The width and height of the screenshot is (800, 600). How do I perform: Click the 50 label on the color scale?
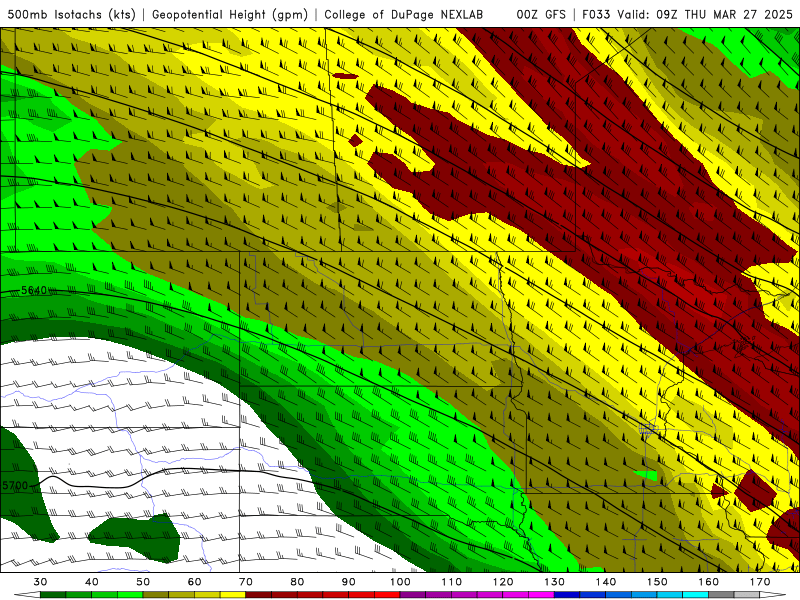143,582
